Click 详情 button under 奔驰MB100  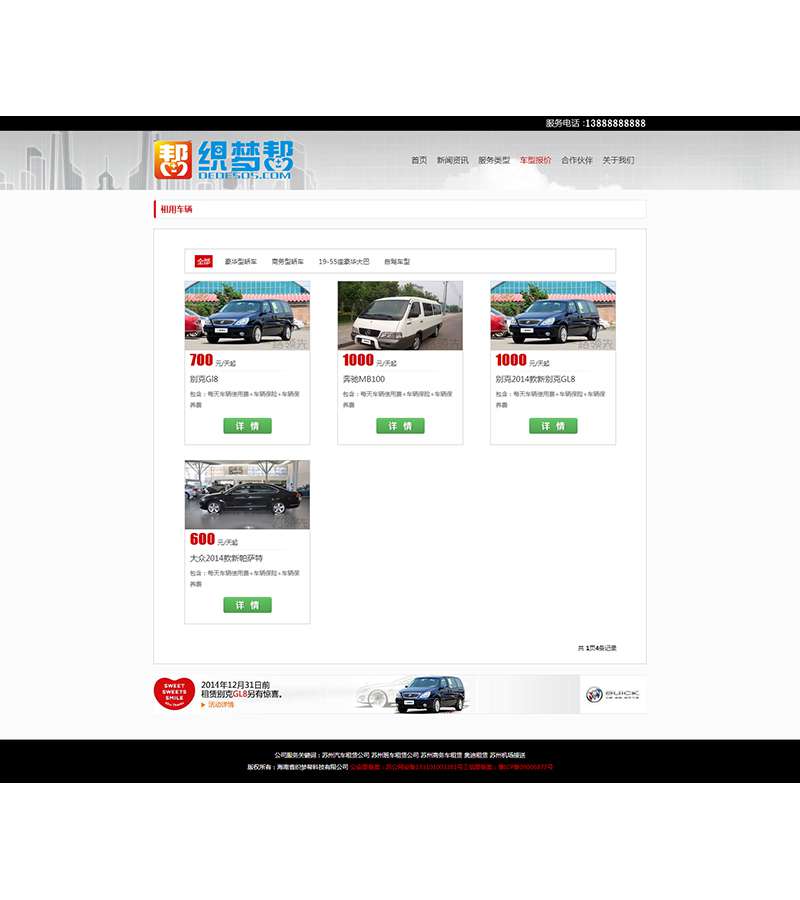(400, 426)
